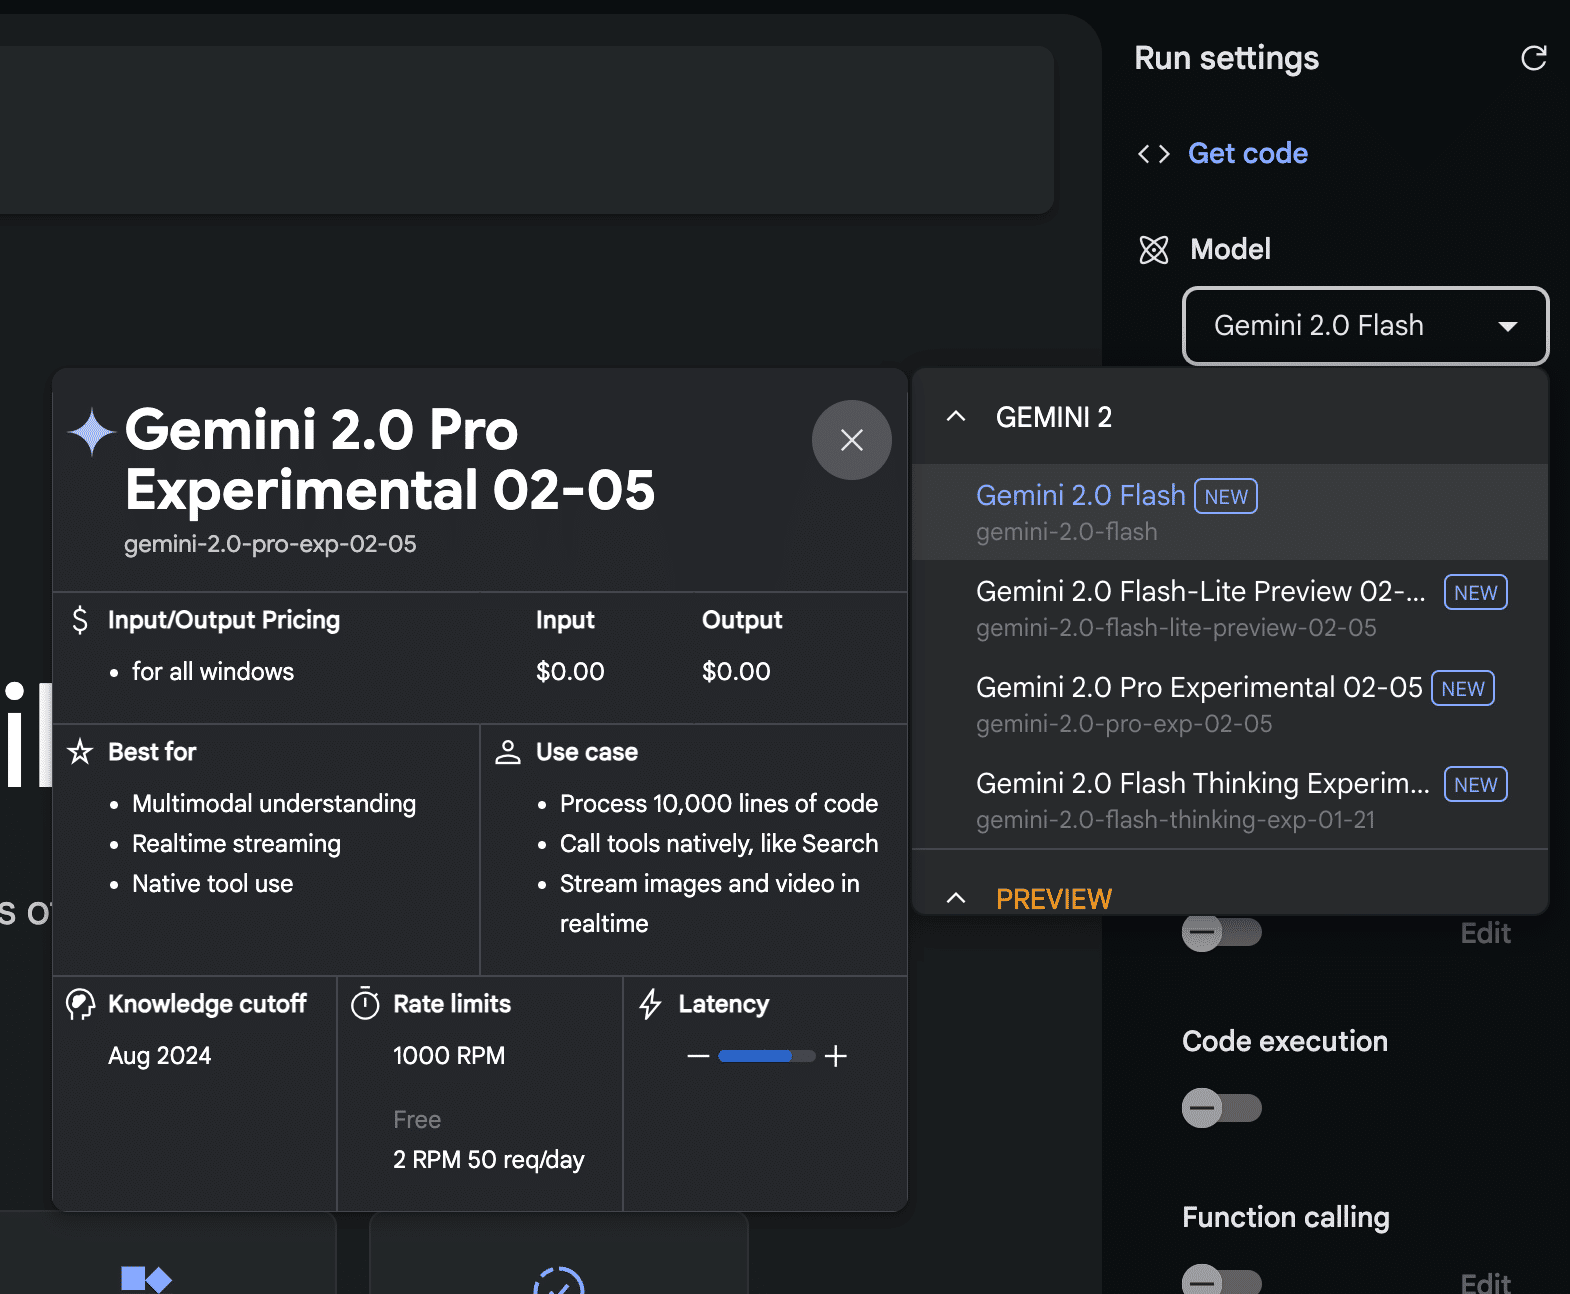Click the Knowledge cutoff head icon
Viewport: 1570px width, 1294px height.
(x=80, y=1004)
